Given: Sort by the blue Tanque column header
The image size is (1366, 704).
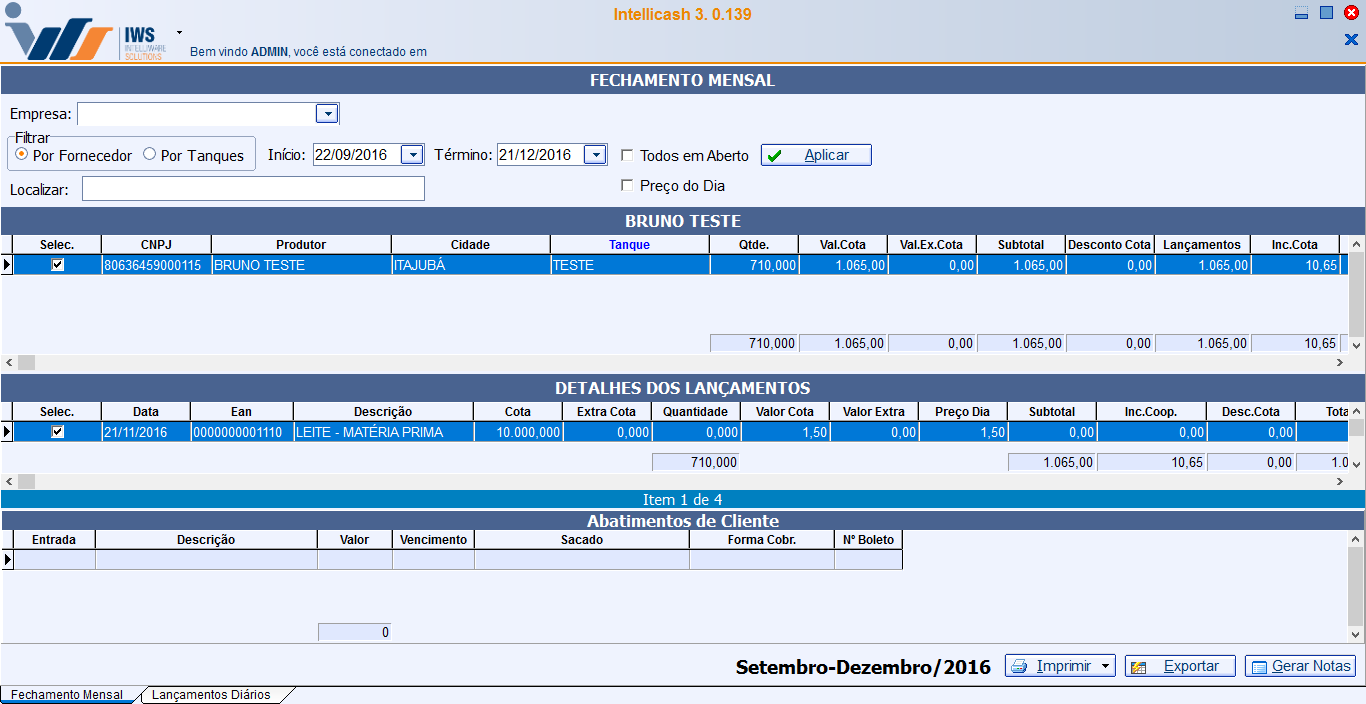Looking at the screenshot, I should tap(630, 245).
